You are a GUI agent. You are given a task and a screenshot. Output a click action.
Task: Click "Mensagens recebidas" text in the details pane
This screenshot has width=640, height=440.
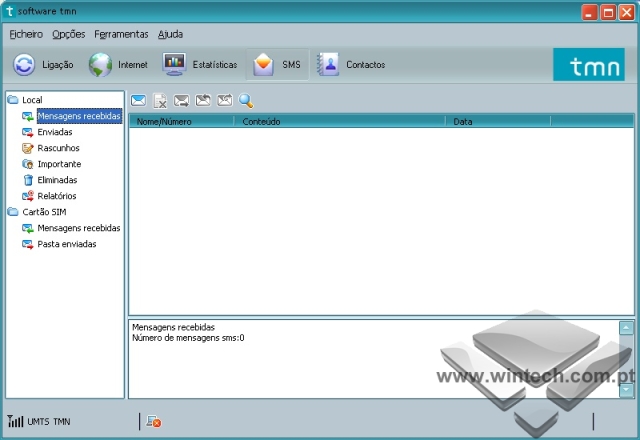click(173, 327)
